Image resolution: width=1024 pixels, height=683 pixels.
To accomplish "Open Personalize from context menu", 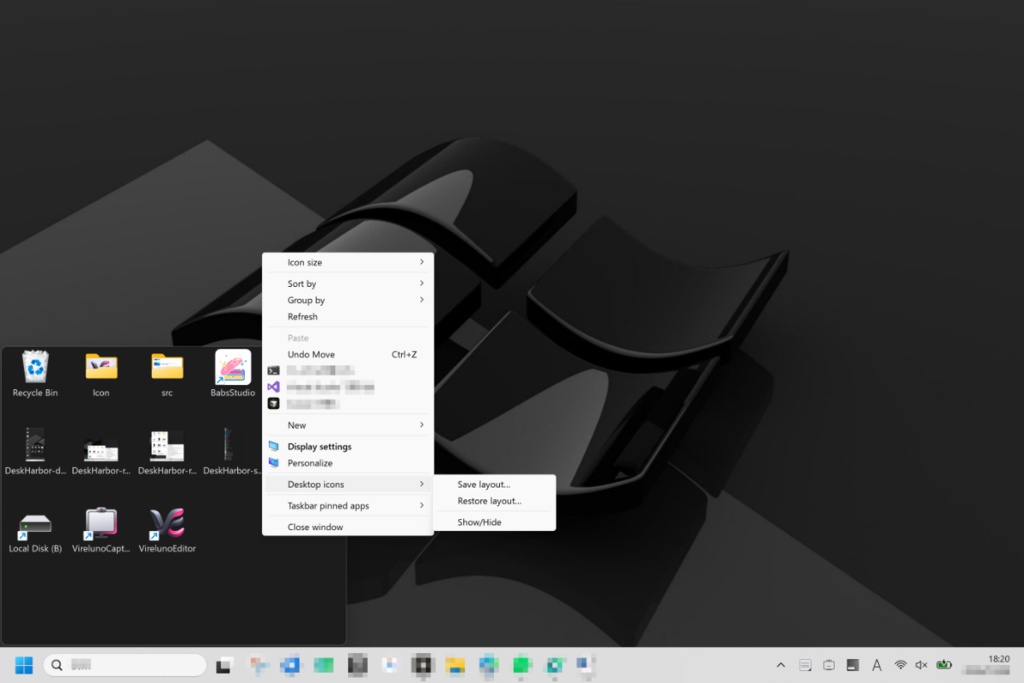I will [347, 463].
